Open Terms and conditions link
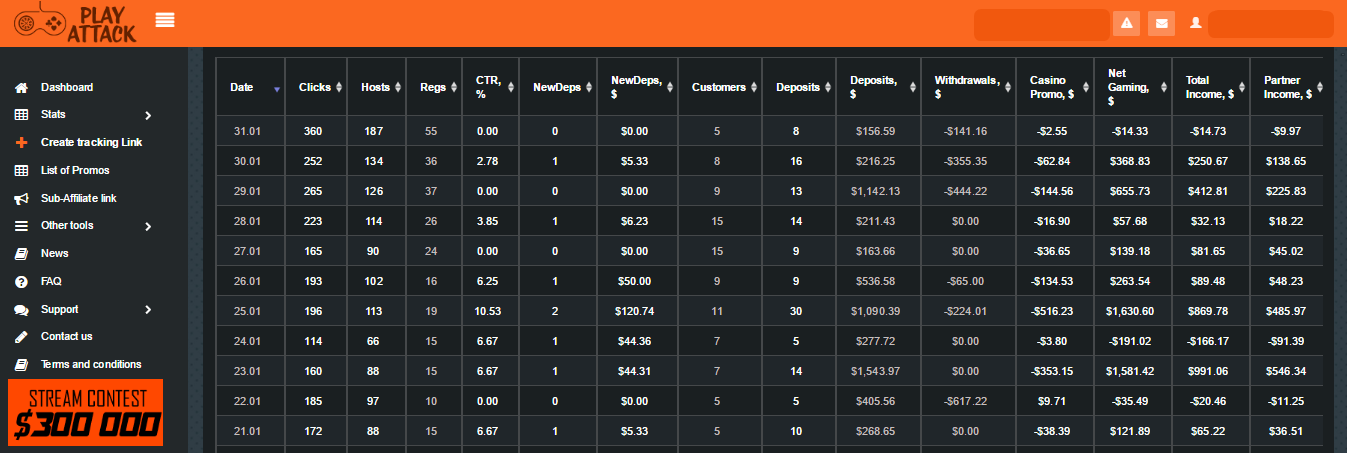Screen dimensions: 1347x453 point(91,365)
